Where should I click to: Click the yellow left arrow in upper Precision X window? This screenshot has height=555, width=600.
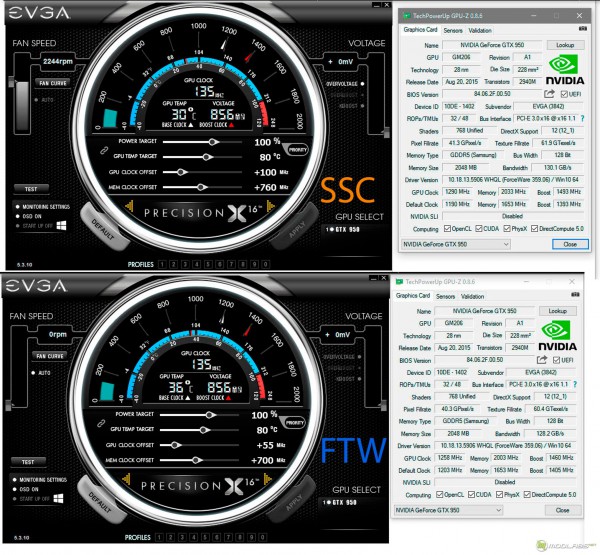(x=129, y=206)
